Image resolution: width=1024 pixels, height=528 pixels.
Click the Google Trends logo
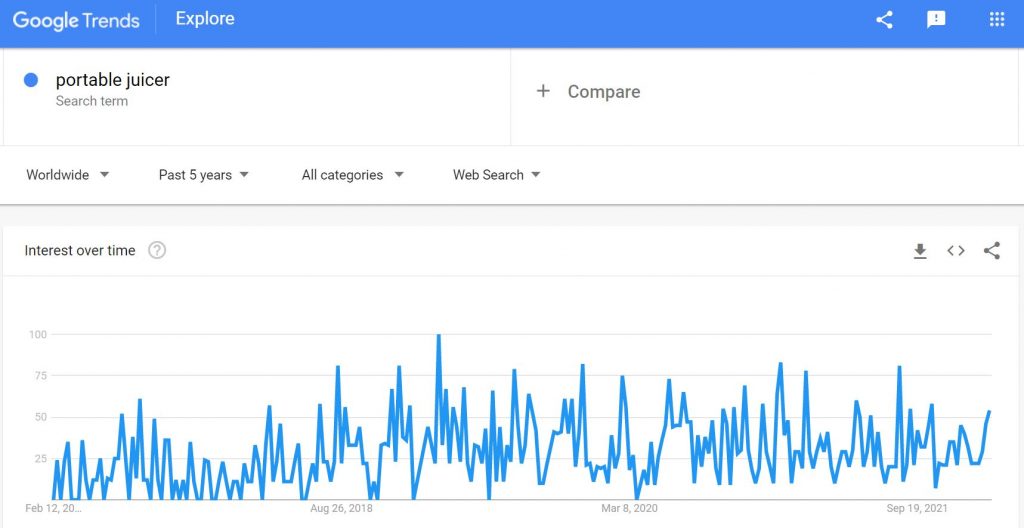point(76,20)
